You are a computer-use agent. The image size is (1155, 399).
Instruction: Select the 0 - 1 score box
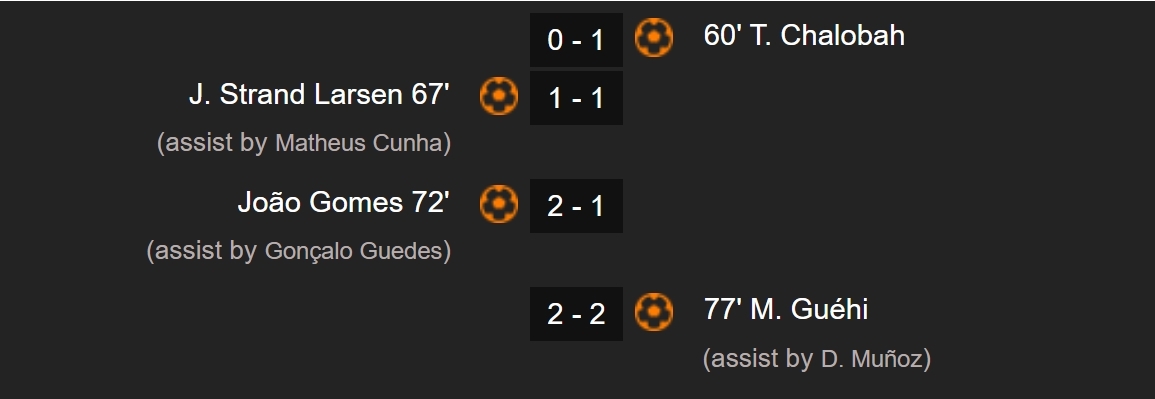point(576,40)
